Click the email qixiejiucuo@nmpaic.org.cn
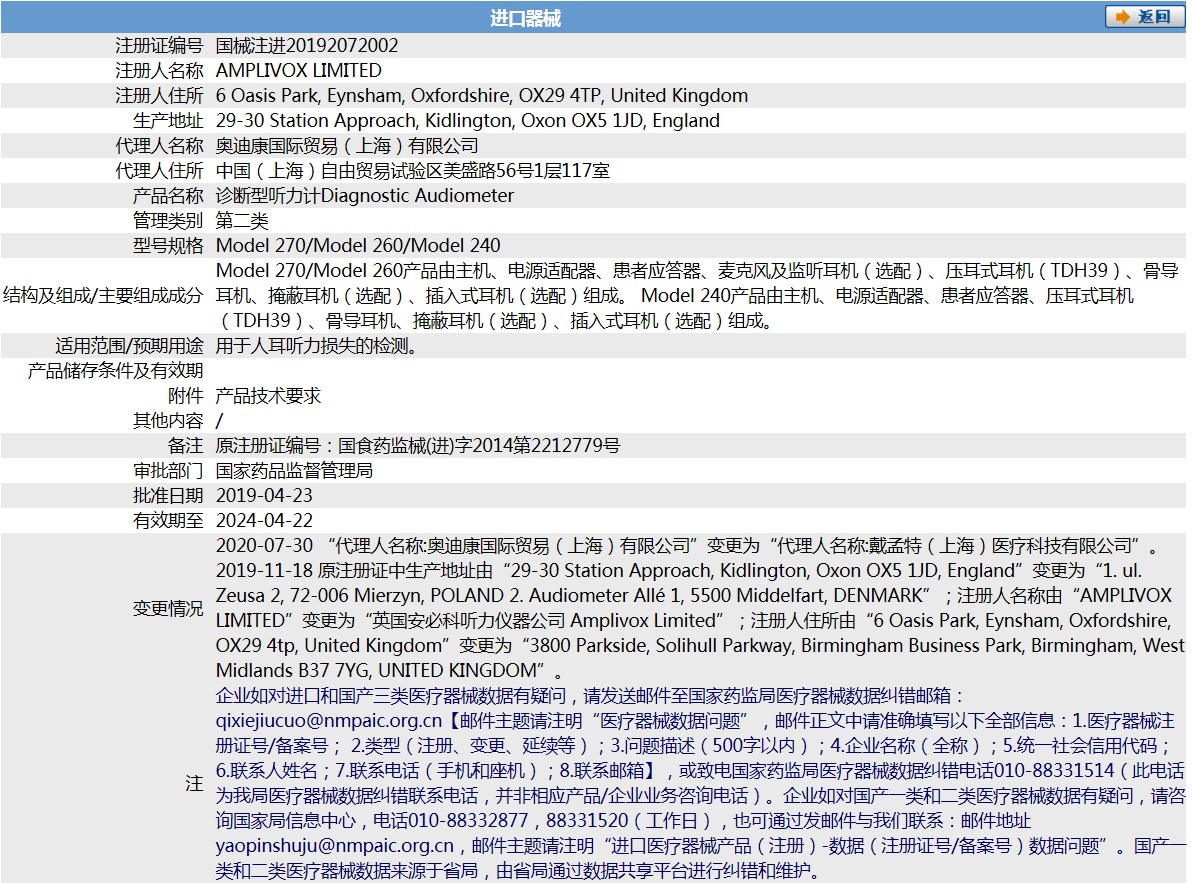Viewport: 1192px width, 883px height. 328,721
